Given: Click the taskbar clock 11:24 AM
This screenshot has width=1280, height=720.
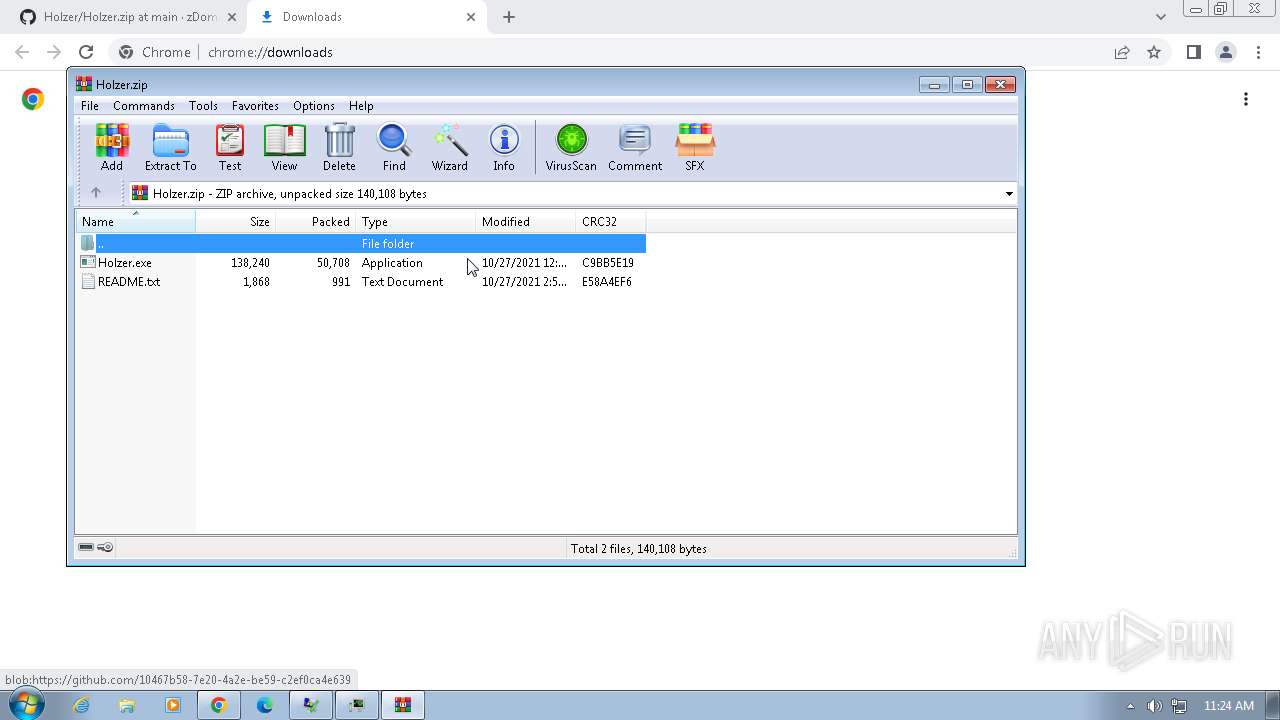Looking at the screenshot, I should point(1228,706).
